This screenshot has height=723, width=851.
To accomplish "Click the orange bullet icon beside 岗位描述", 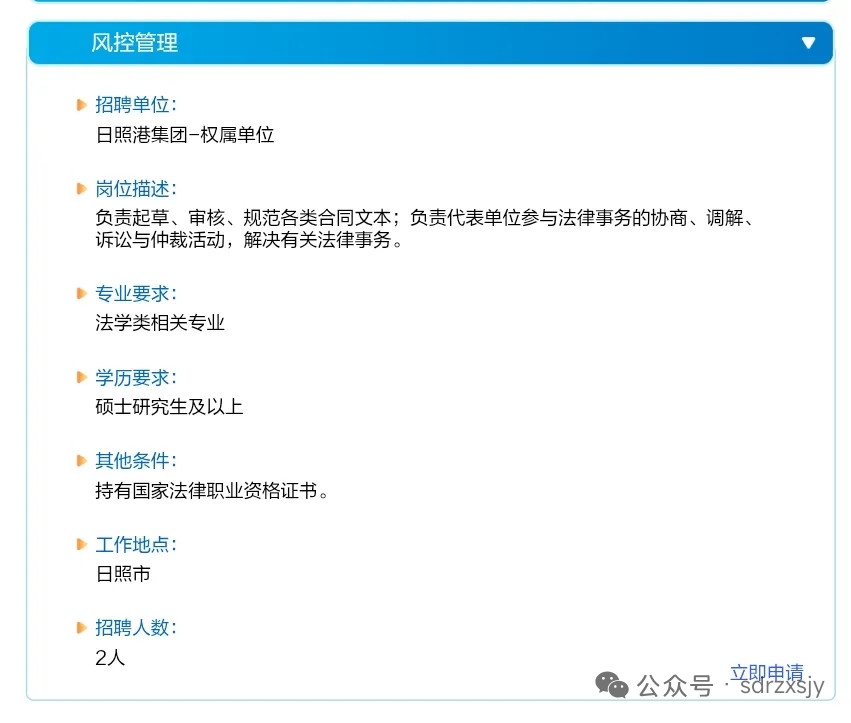I will click(x=82, y=189).
